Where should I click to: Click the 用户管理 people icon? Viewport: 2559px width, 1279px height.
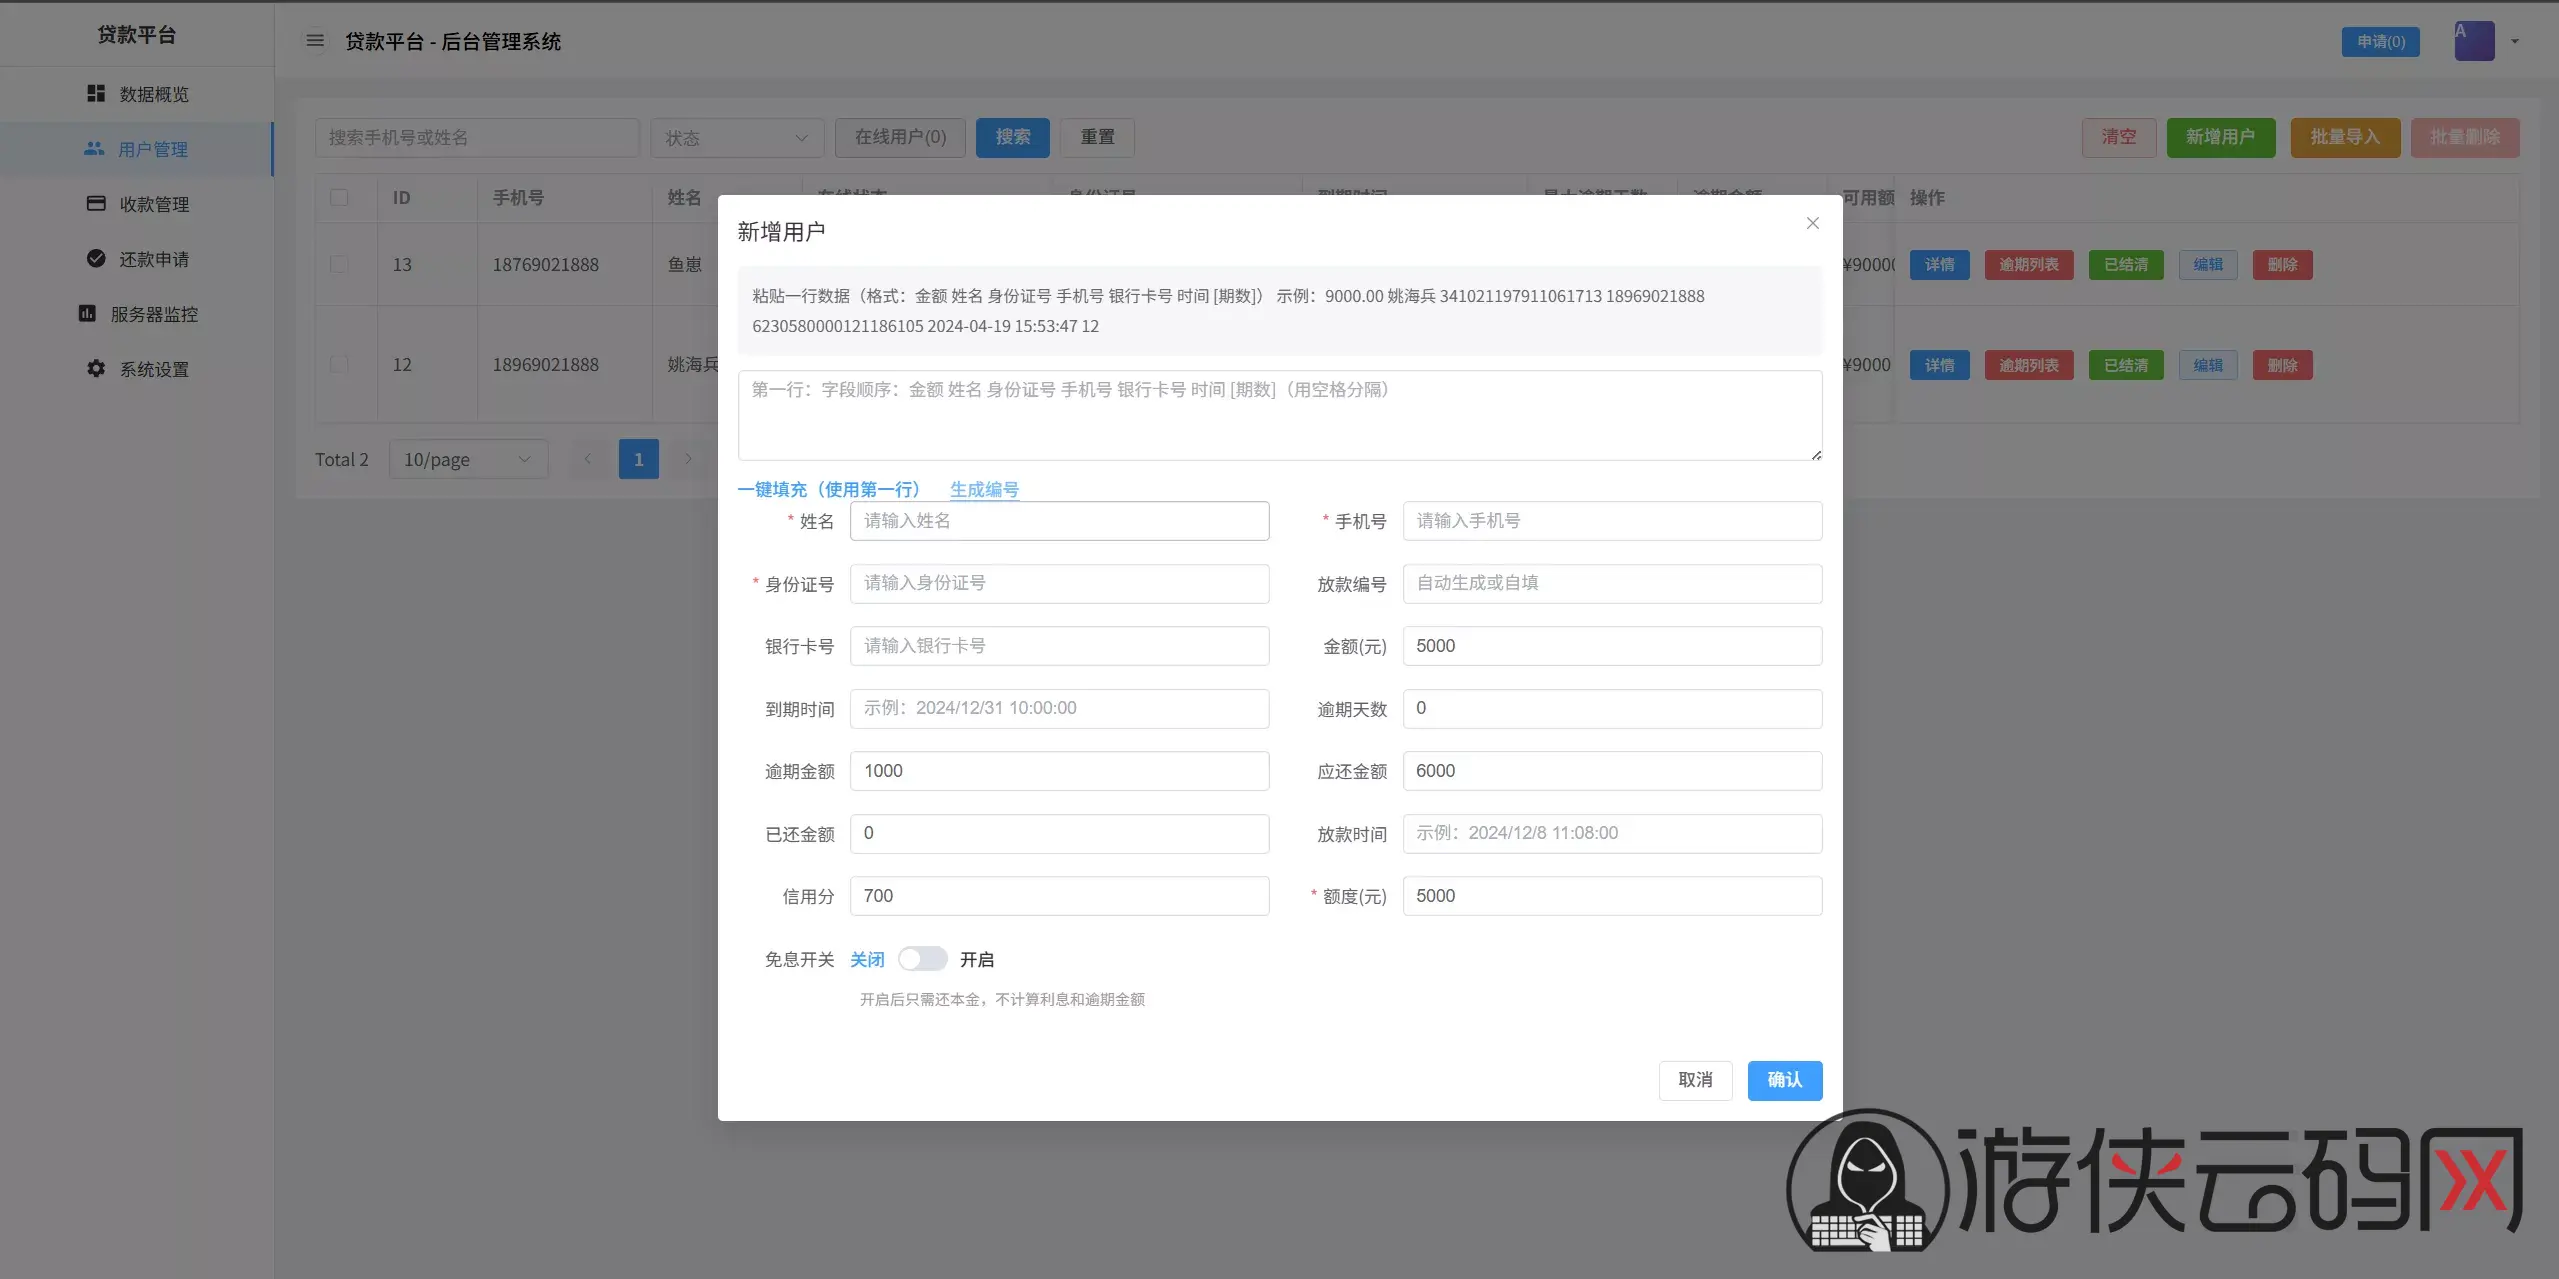94,148
